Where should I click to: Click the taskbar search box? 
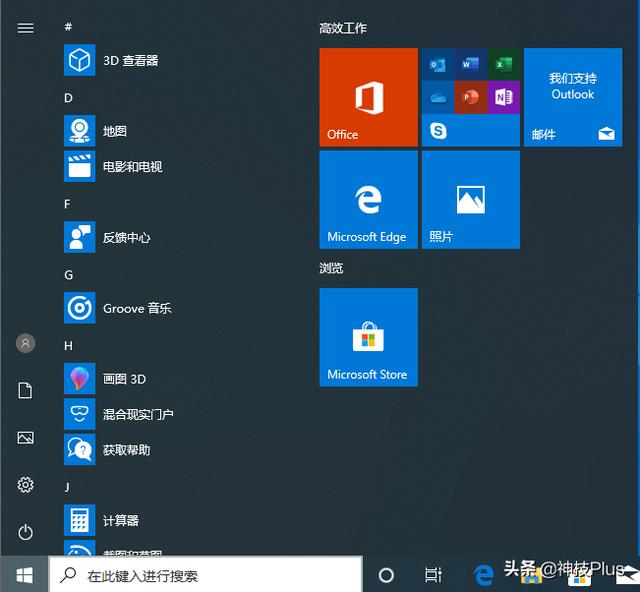pos(206,575)
